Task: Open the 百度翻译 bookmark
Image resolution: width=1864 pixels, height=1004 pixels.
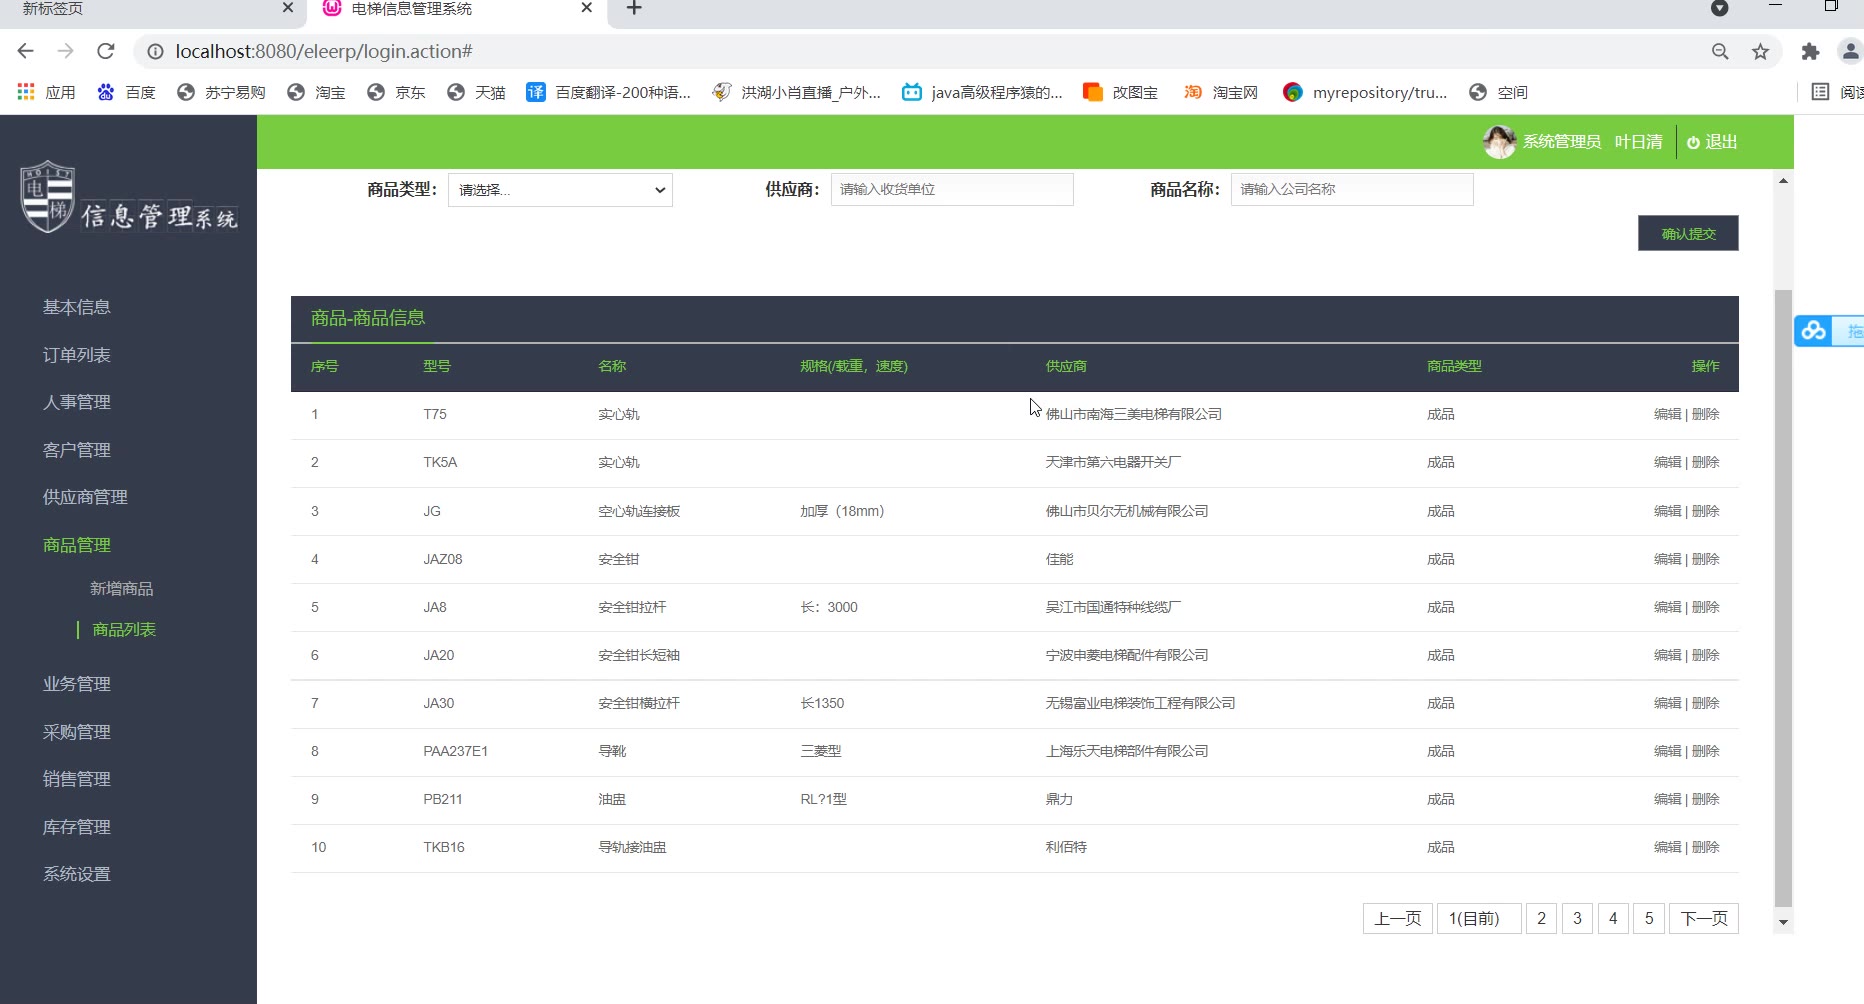Action: point(608,92)
